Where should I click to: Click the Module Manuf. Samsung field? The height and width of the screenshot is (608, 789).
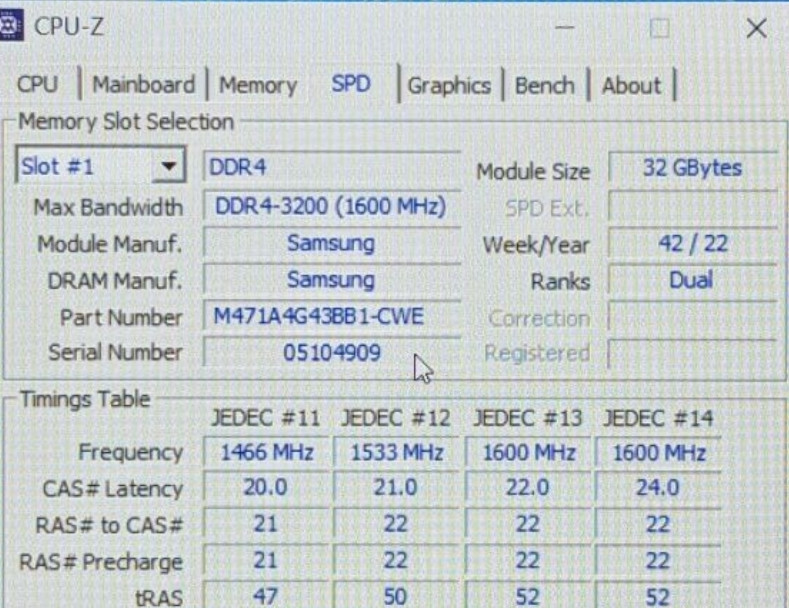tap(330, 243)
